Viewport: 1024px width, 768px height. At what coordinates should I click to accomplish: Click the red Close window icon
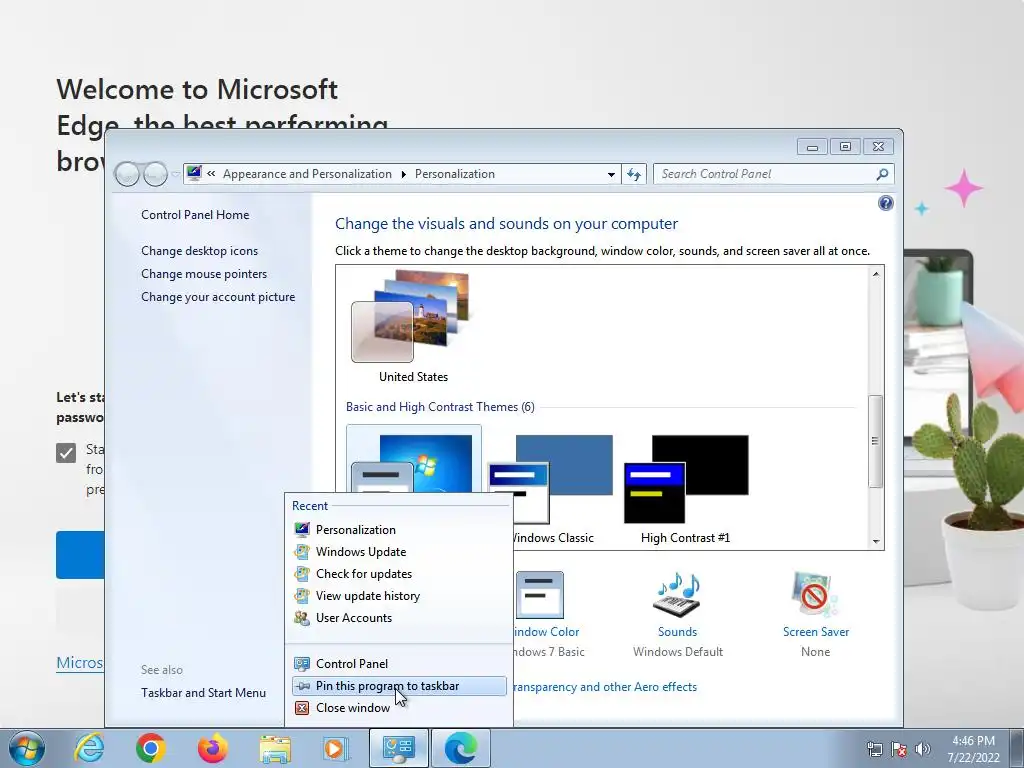tap(302, 708)
